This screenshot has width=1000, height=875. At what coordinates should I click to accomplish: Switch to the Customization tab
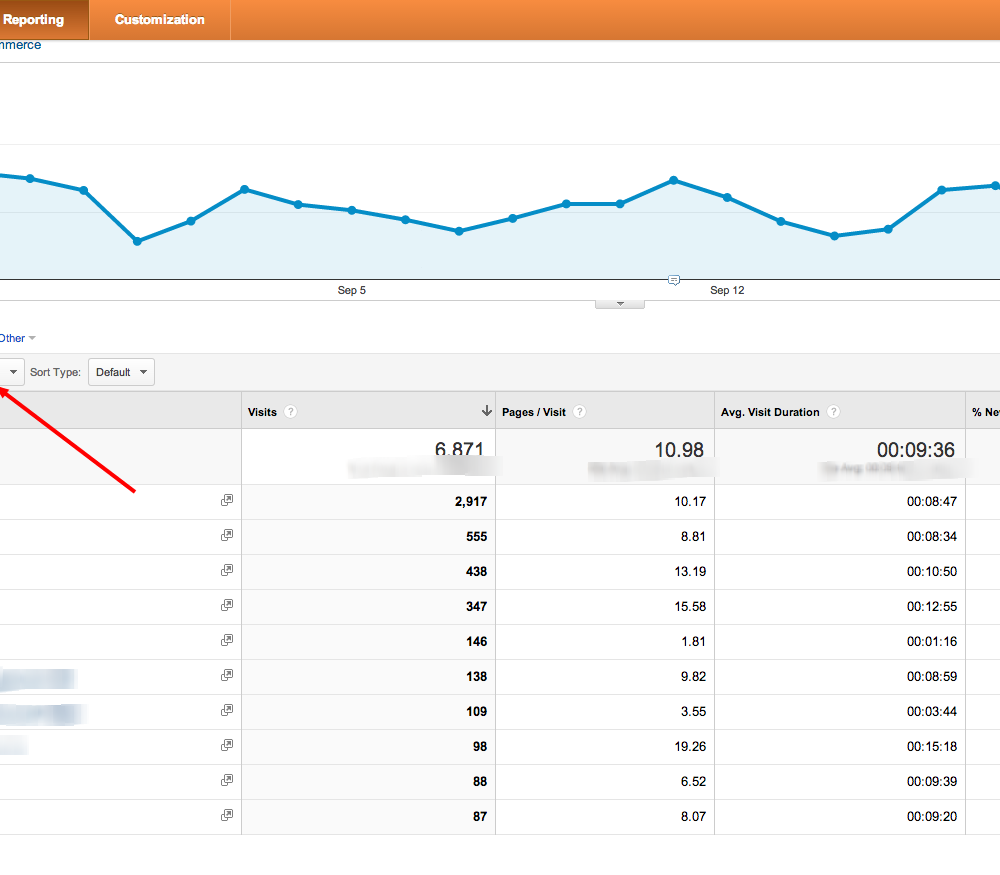coord(159,20)
